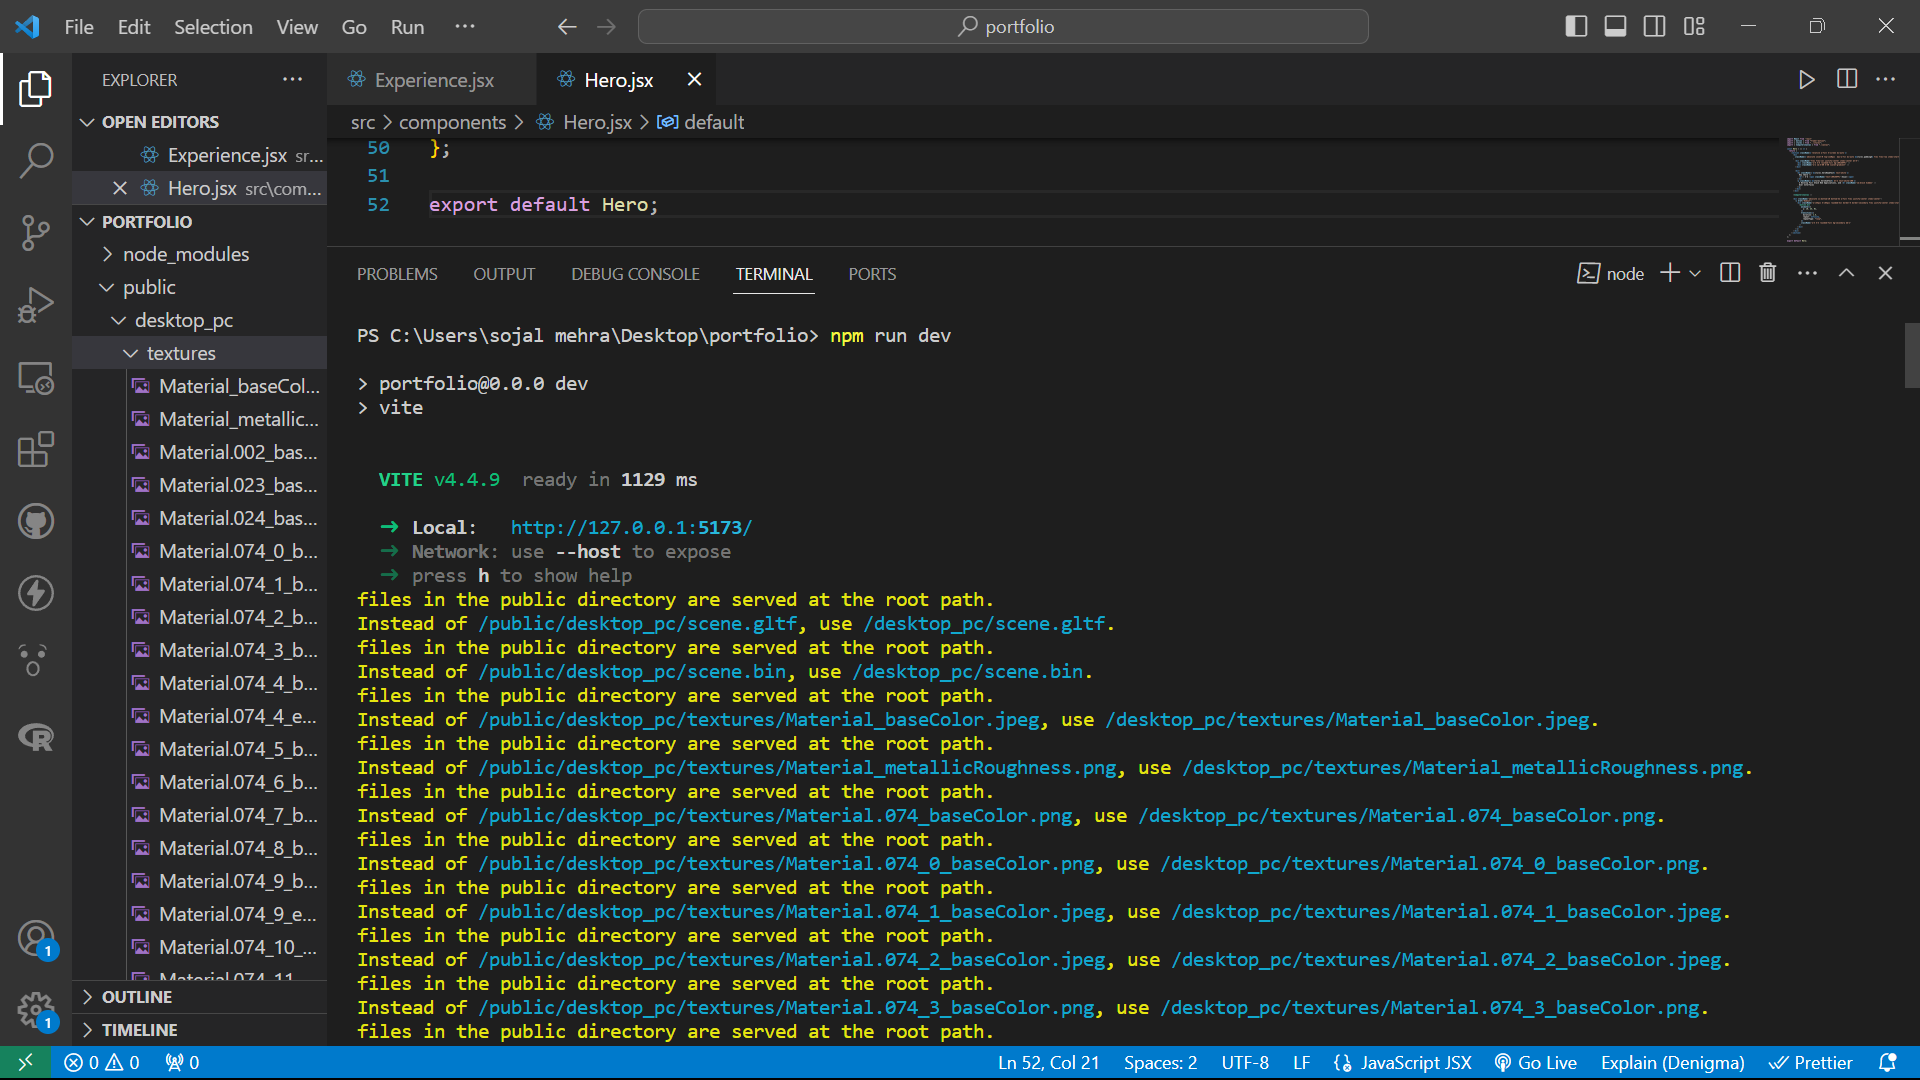Toggle the Secondary Side Bar layout button
Screen dimensions: 1920x1080
(x=1654, y=27)
